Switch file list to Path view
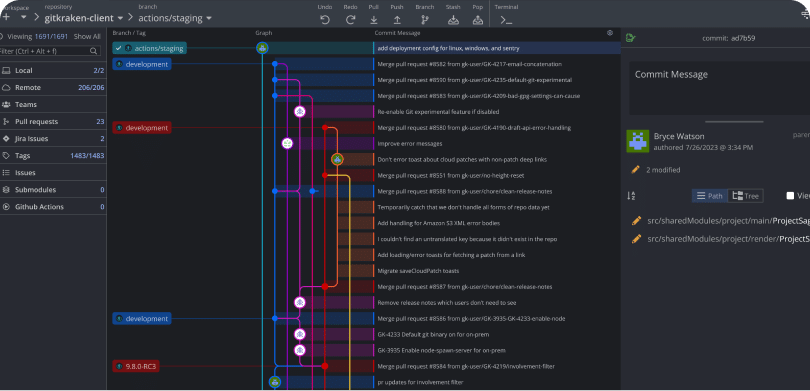Screen dimensions: 810x391 710,196
